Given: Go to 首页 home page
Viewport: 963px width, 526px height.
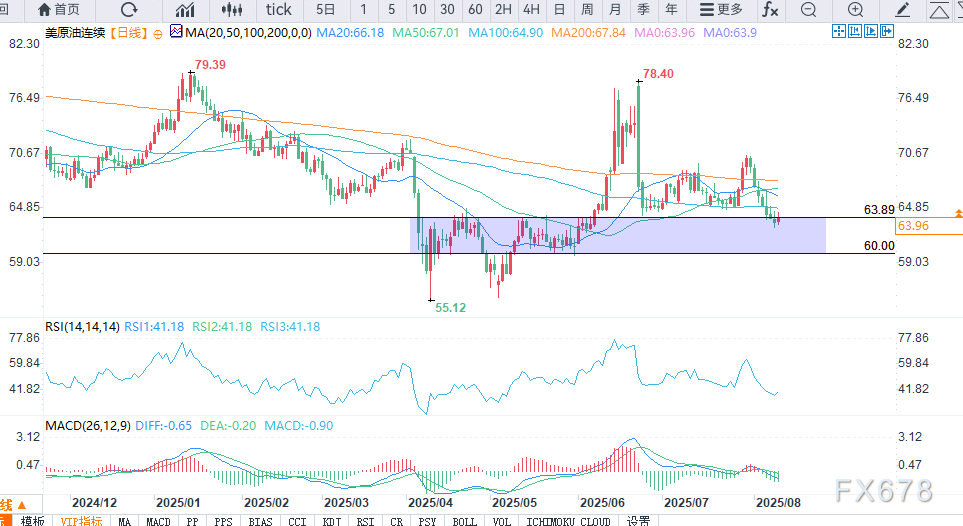Looking at the screenshot, I should (58, 10).
